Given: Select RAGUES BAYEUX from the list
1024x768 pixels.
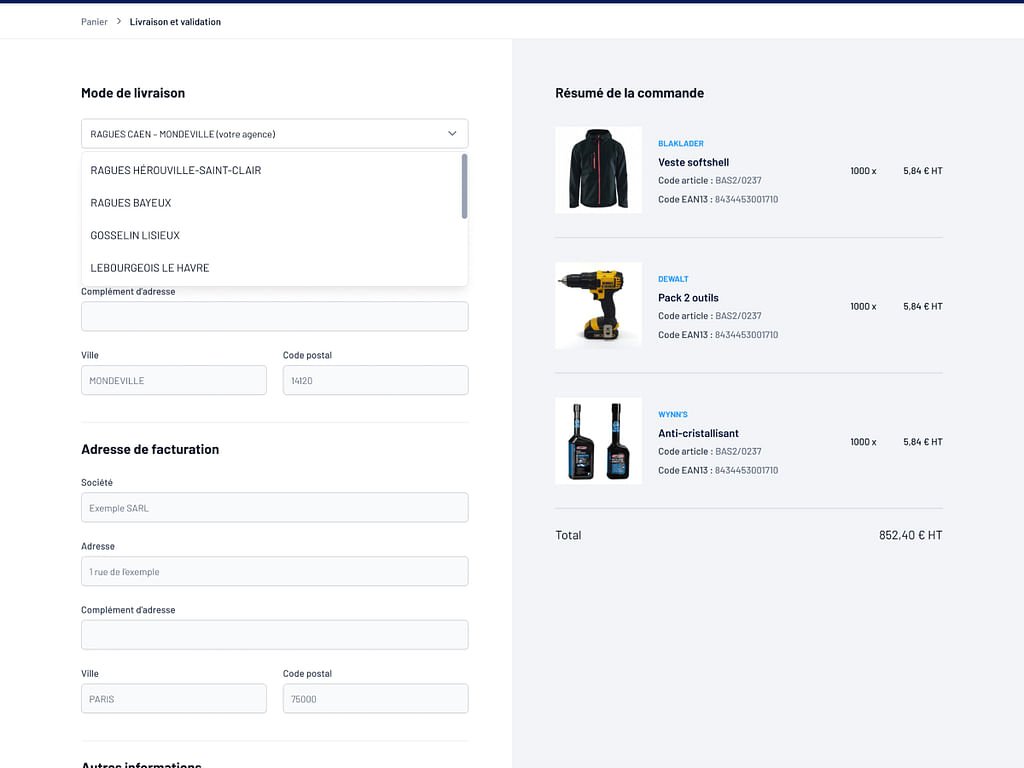Looking at the screenshot, I should point(131,203).
